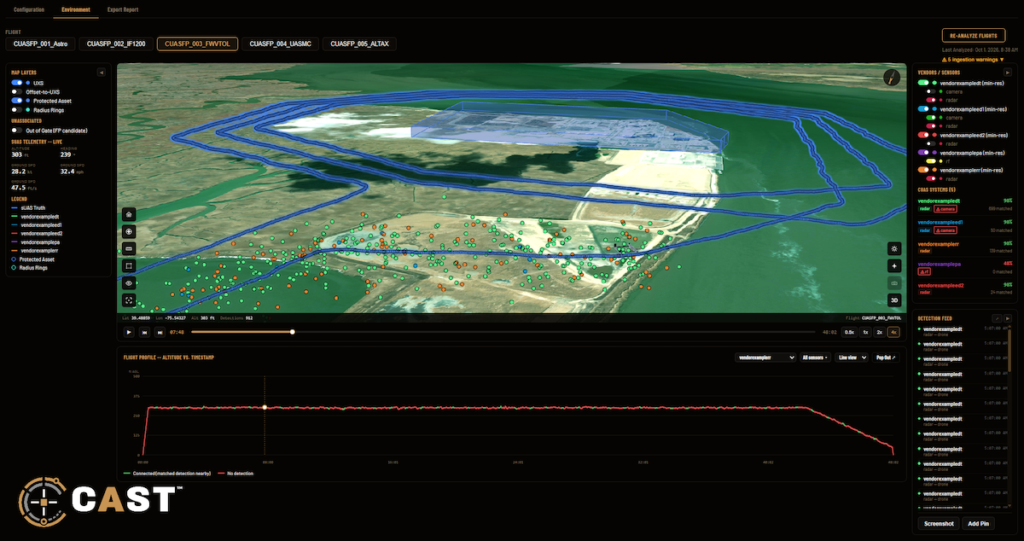This screenshot has height=541, width=1024.
Task: Select flight CUASFP_004_UASMC
Action: 280,44
